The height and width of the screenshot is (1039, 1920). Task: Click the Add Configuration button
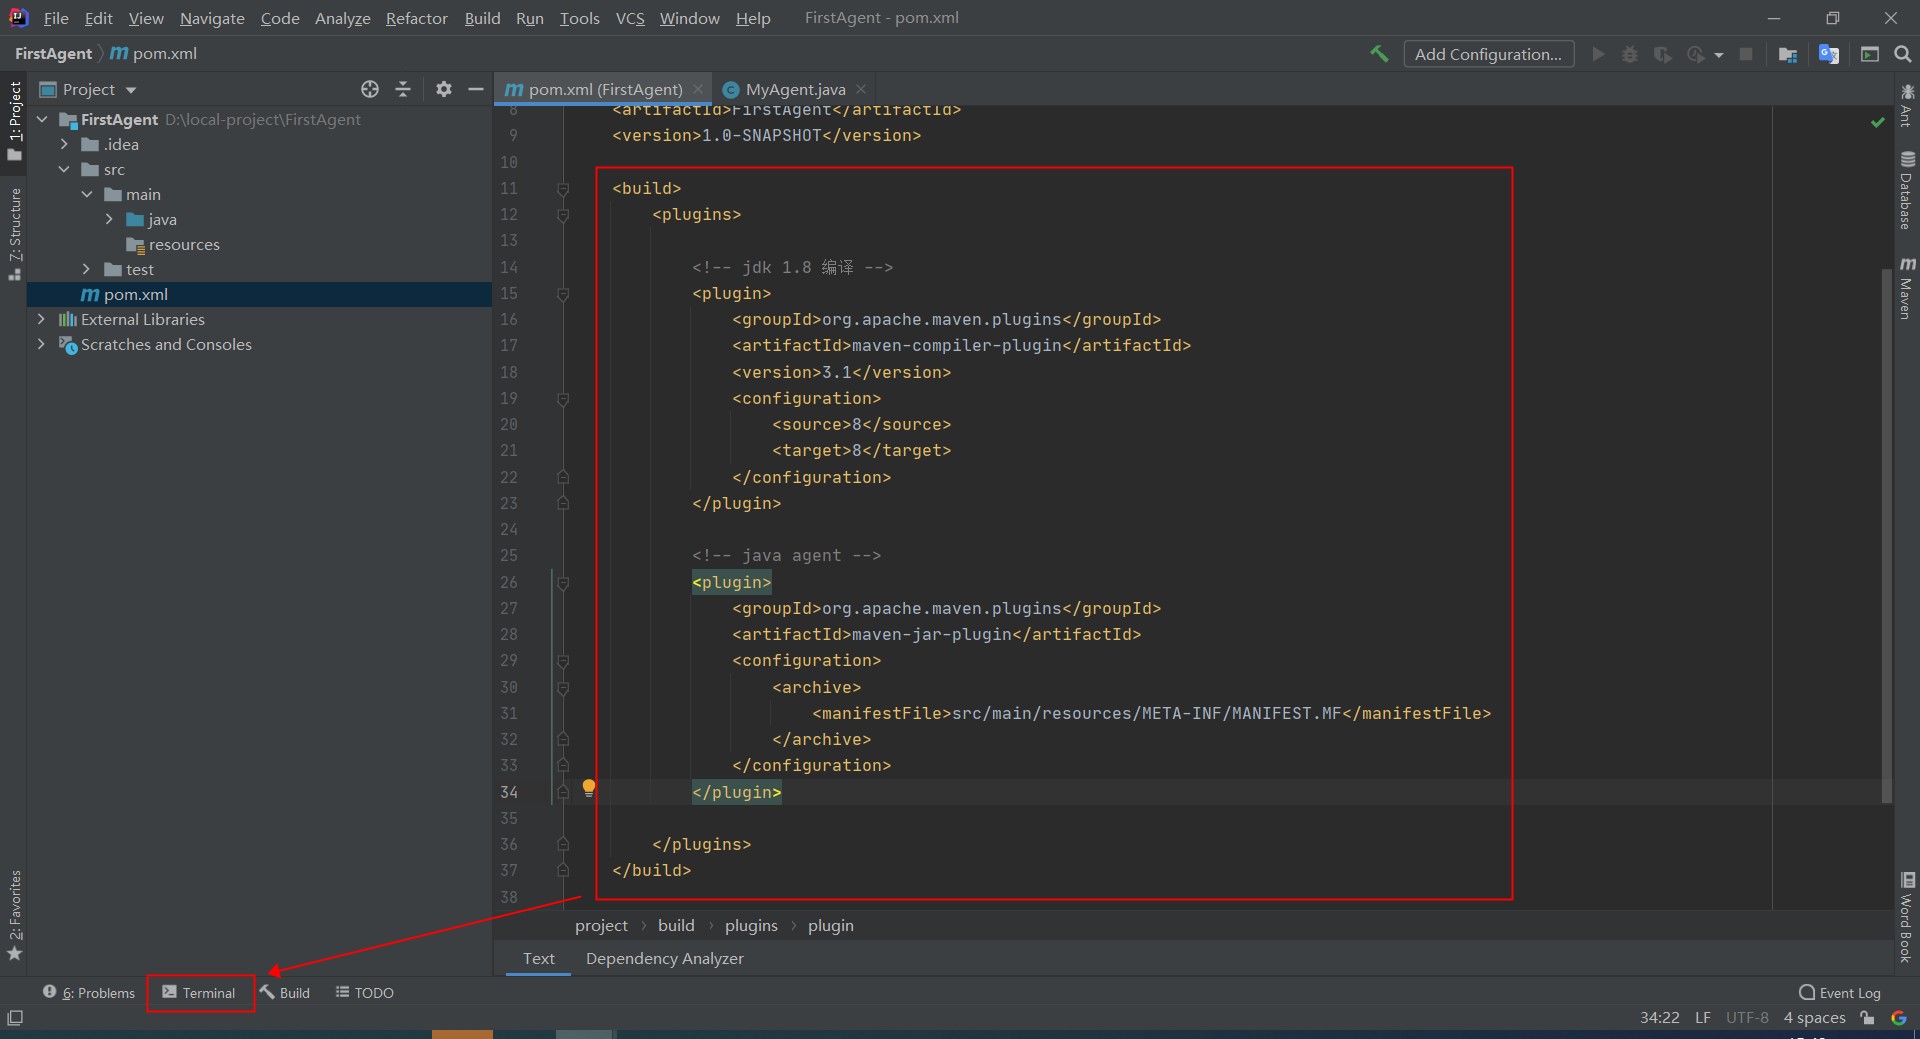(1488, 54)
